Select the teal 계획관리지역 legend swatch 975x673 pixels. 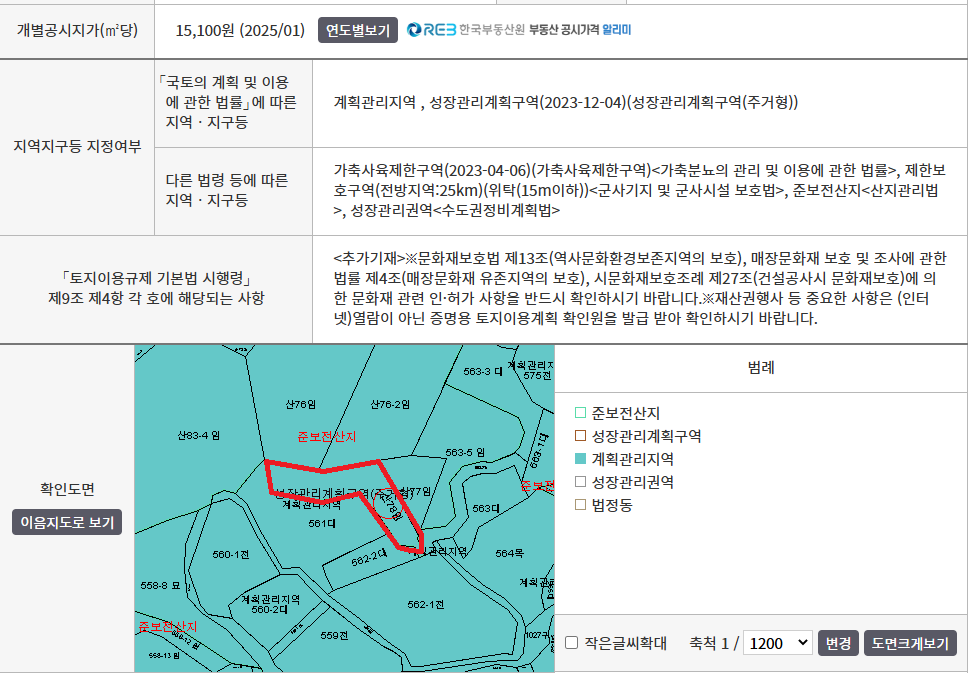coord(580,459)
